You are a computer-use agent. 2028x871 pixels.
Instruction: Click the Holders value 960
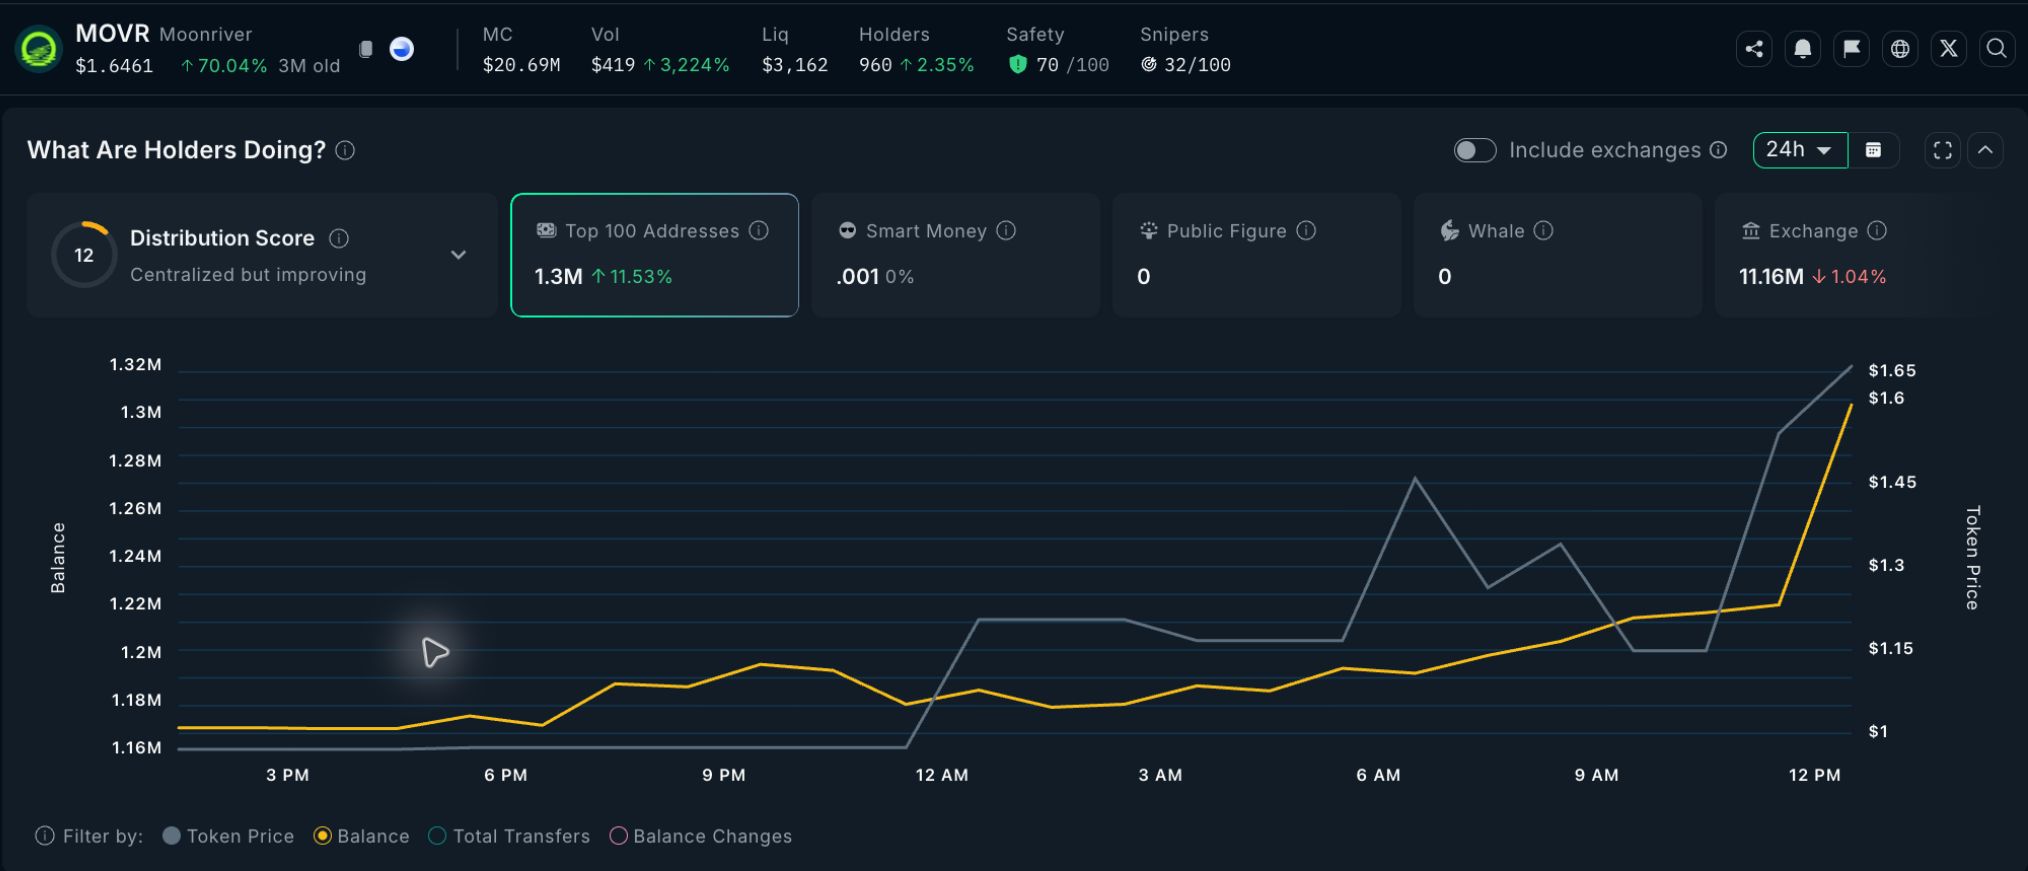[875, 65]
